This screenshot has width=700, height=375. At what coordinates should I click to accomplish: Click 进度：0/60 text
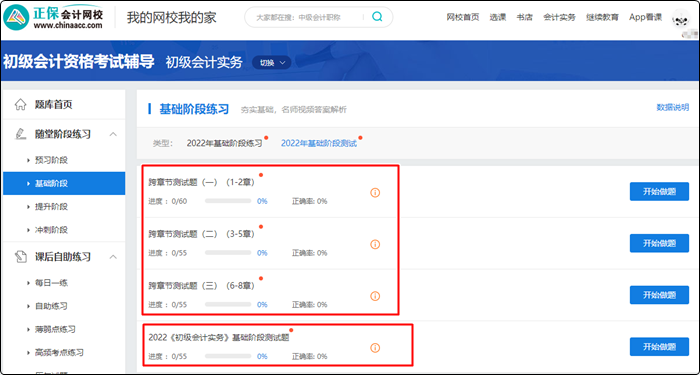(x=168, y=201)
